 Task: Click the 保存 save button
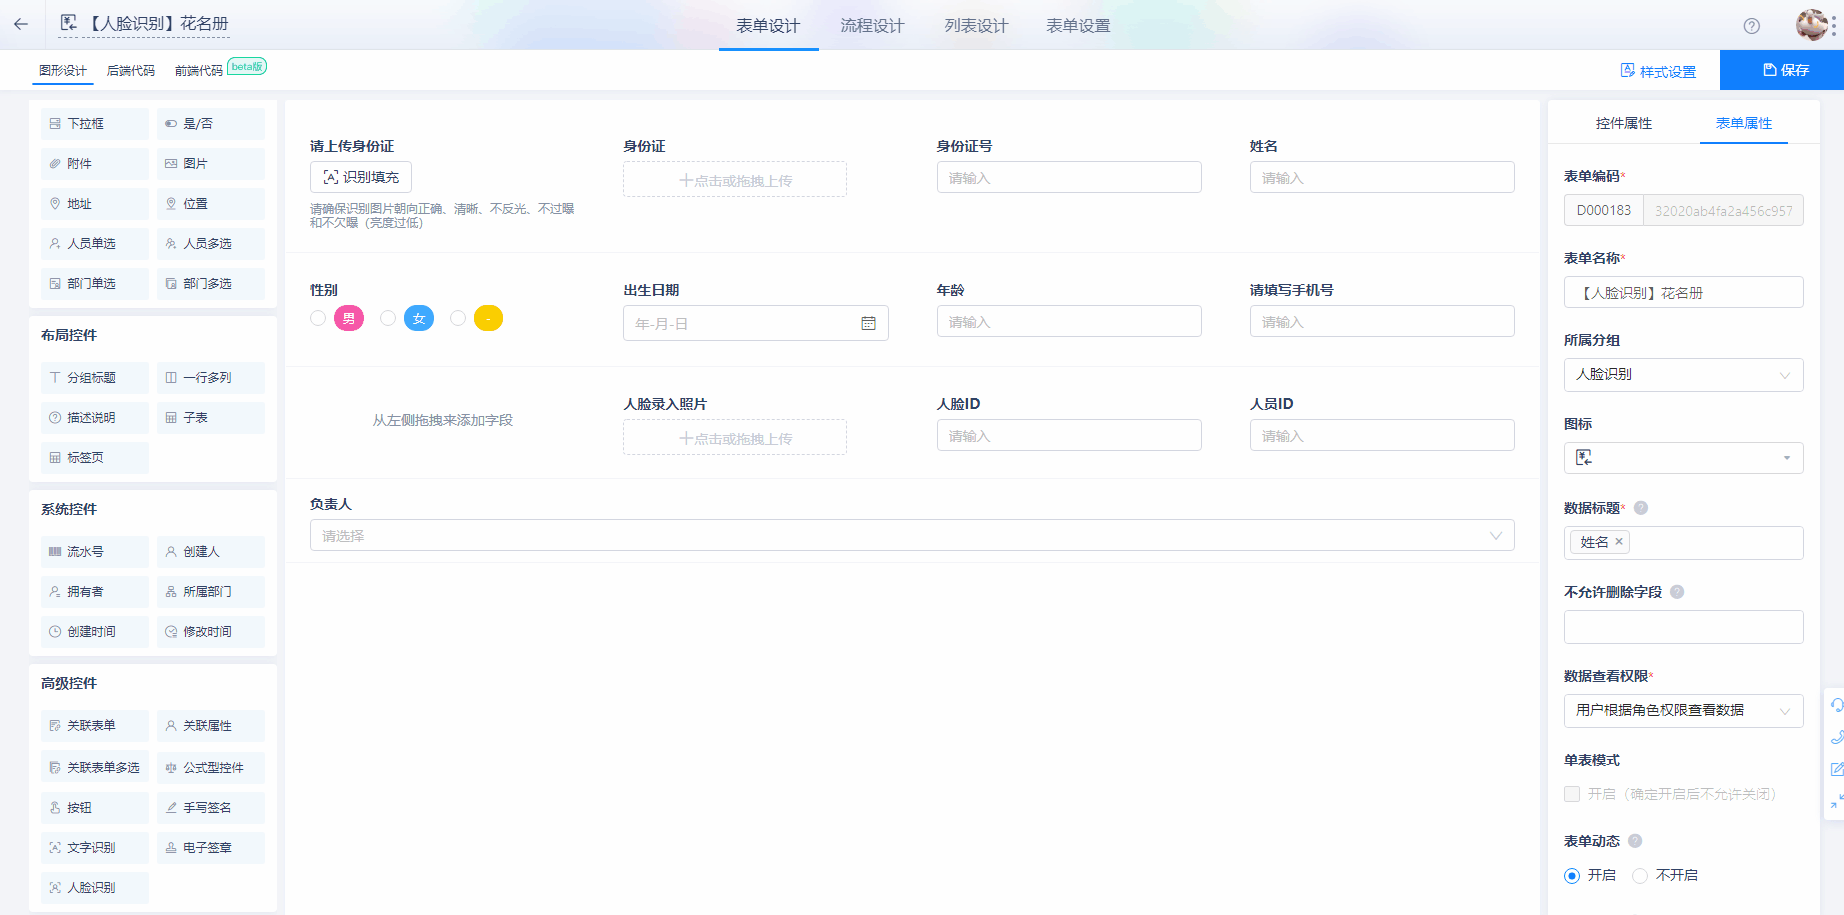[1782, 70]
